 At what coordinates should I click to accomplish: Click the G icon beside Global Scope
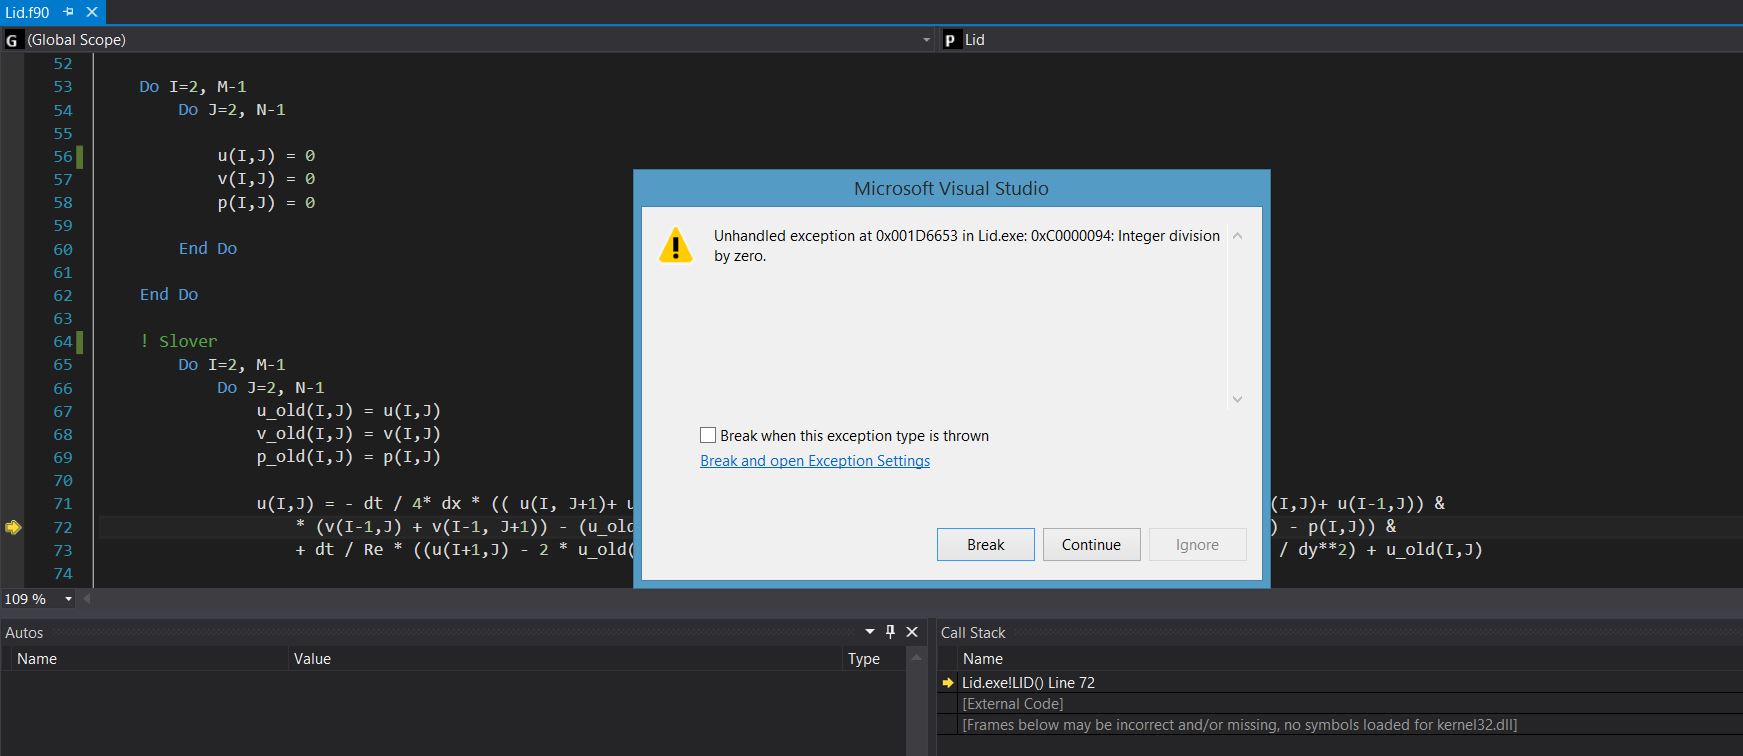[13, 40]
